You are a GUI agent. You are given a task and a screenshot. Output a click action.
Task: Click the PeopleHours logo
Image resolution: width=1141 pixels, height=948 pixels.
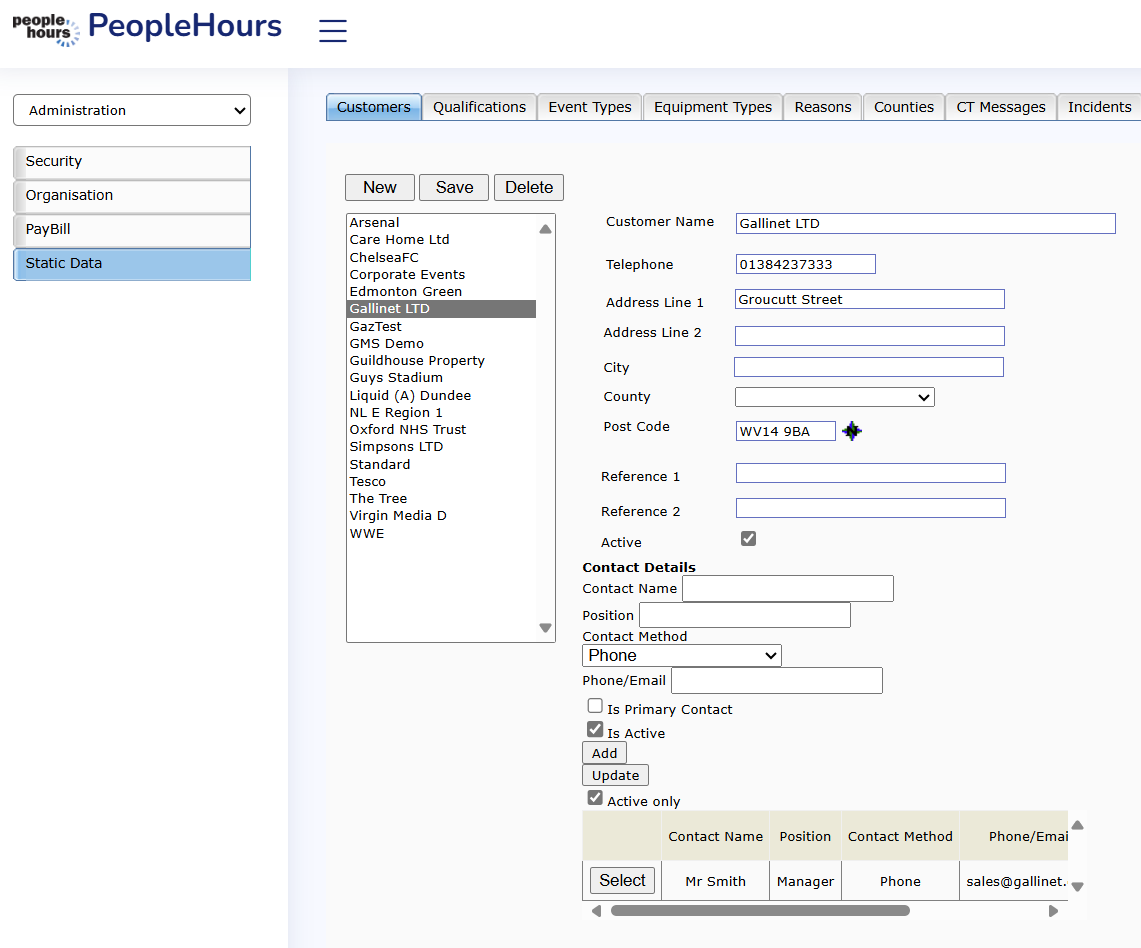click(147, 28)
